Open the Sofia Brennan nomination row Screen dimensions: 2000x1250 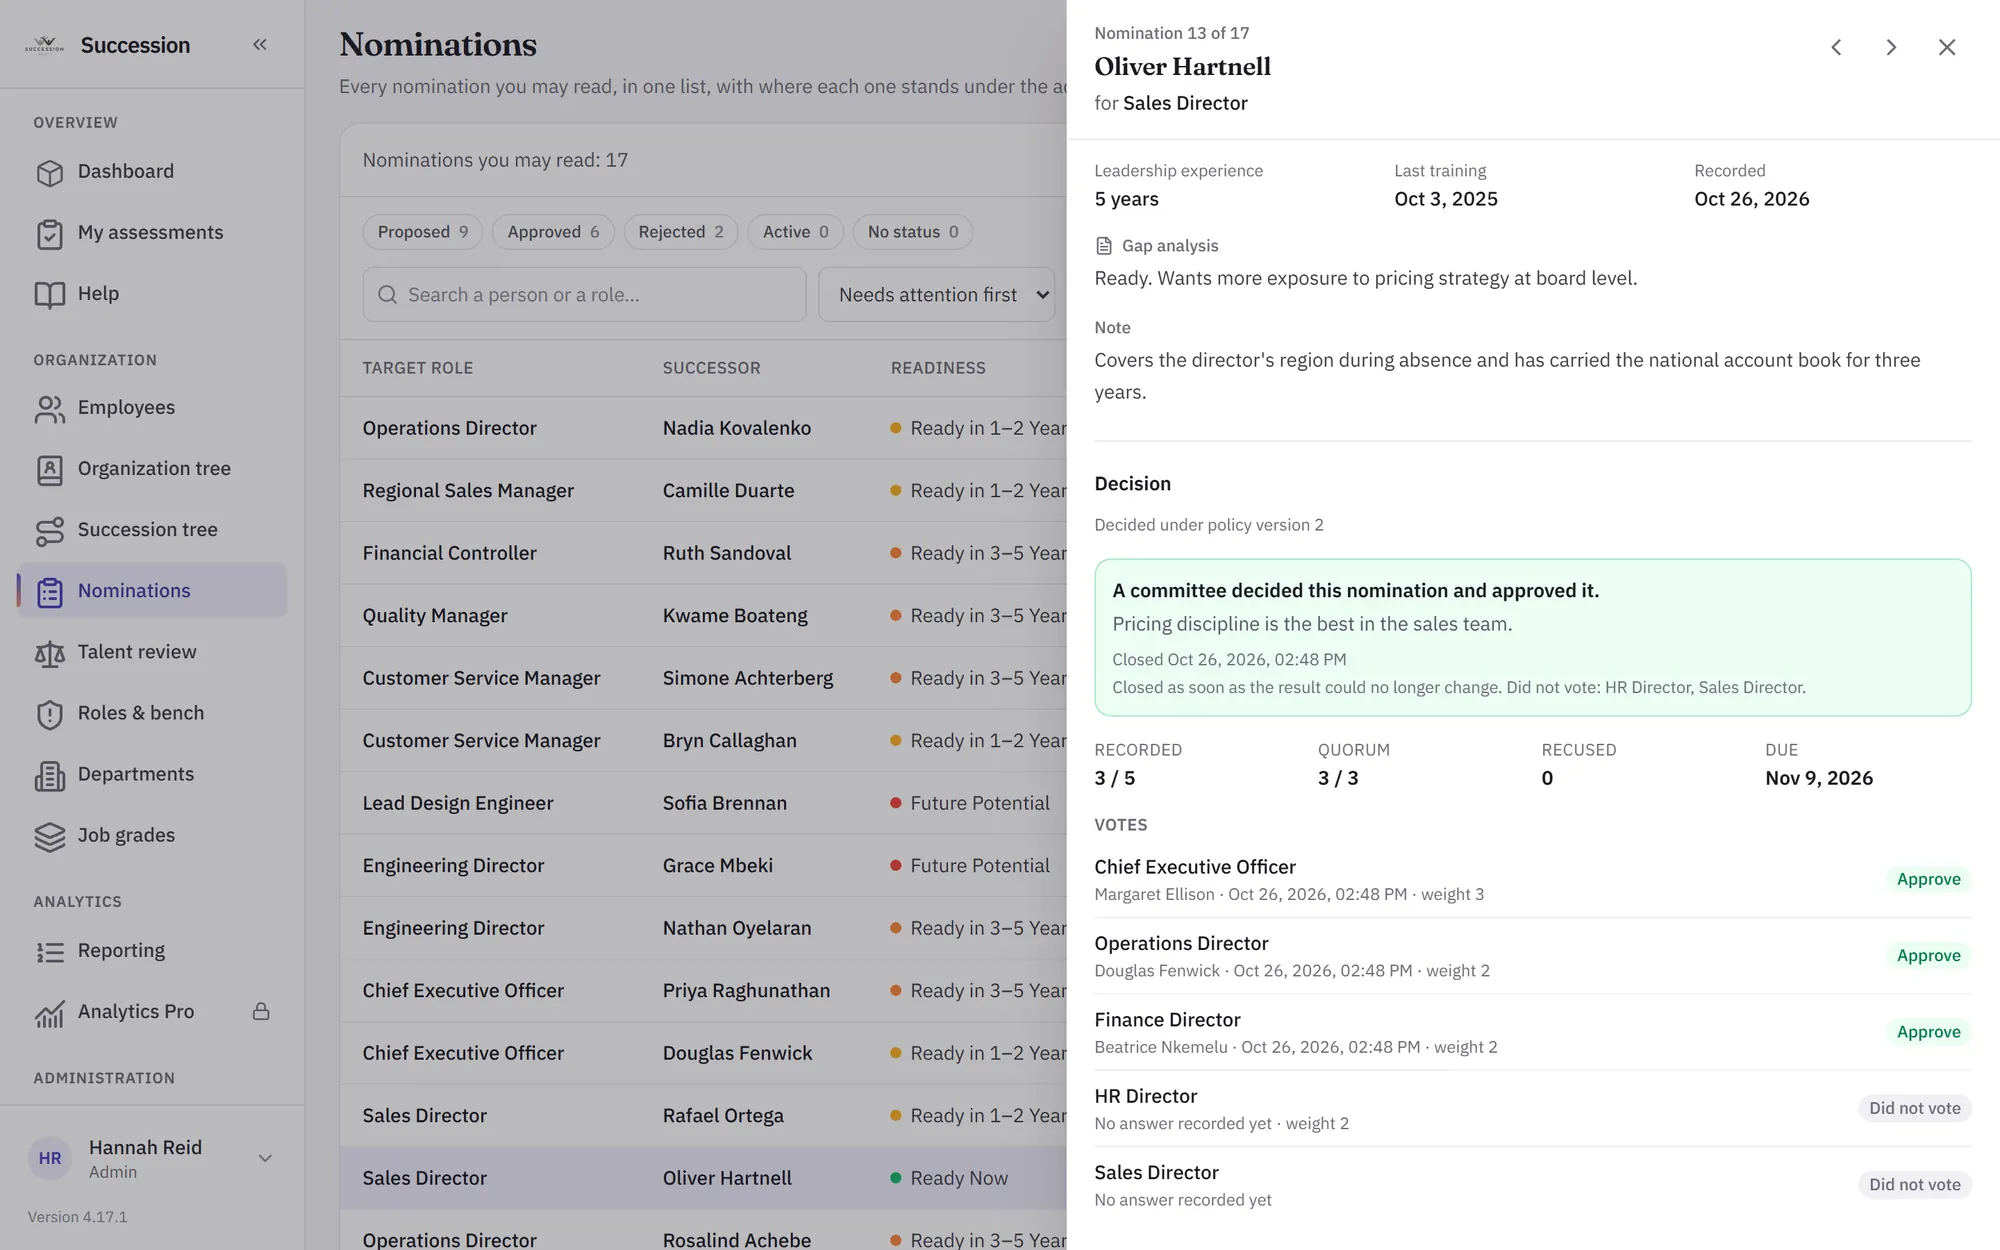pyautogui.click(x=704, y=803)
